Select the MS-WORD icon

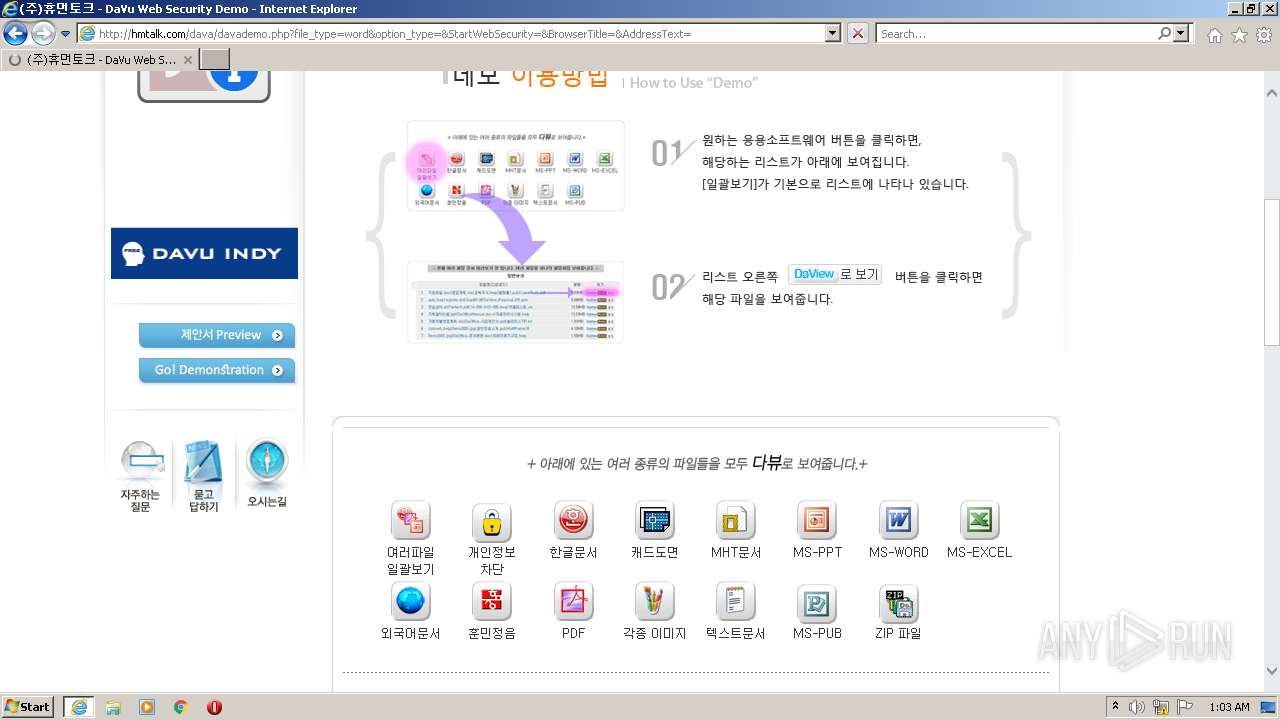(x=898, y=521)
